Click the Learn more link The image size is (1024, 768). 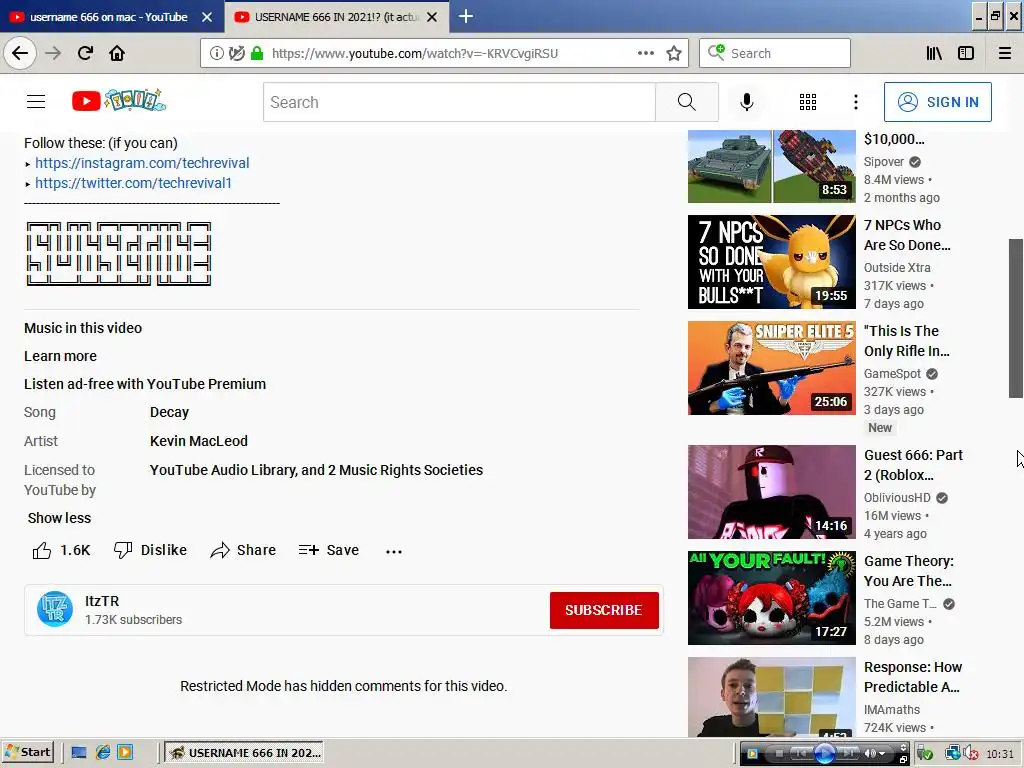(x=60, y=356)
